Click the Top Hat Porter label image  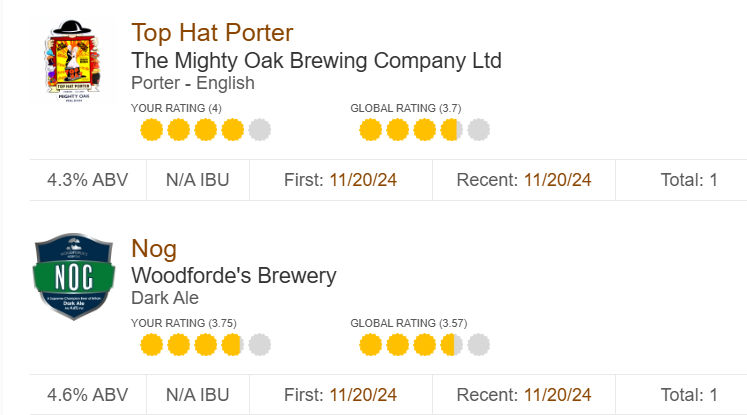point(67,60)
